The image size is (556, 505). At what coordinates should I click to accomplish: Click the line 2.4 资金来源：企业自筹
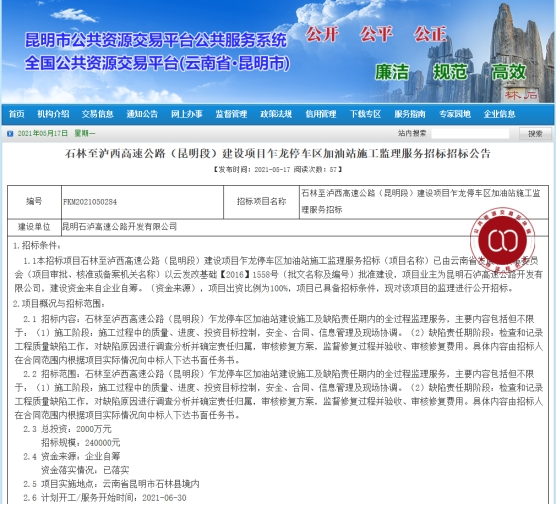click(x=72, y=456)
